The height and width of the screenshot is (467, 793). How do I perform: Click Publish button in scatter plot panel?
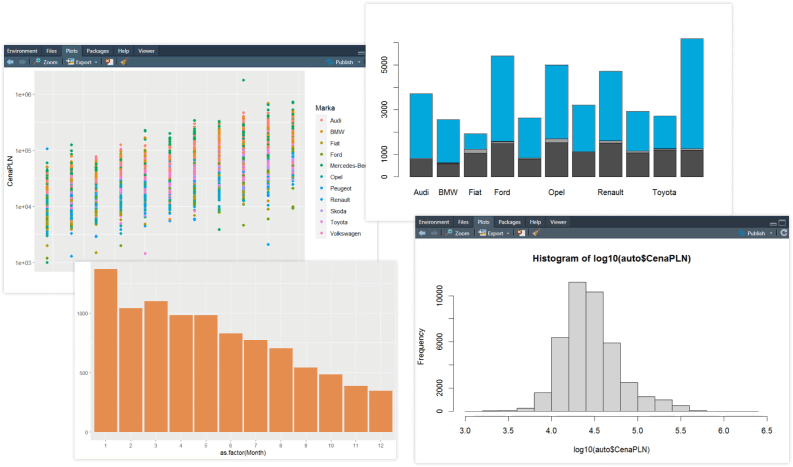(345, 61)
